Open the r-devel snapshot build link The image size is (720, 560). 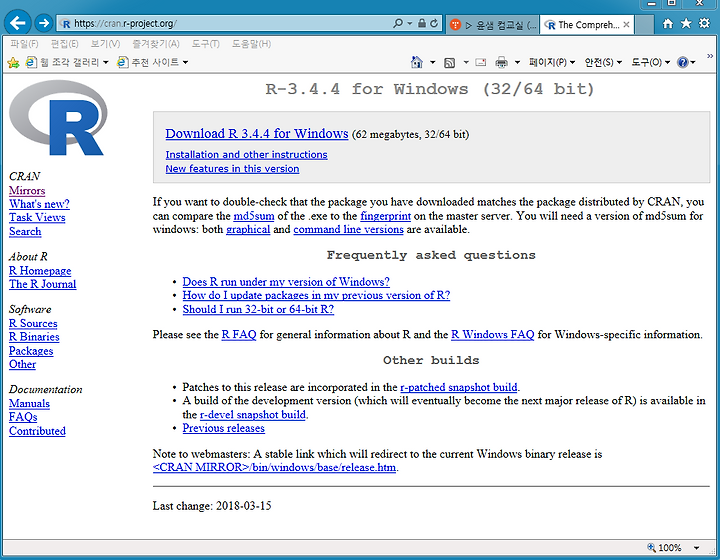(253, 415)
